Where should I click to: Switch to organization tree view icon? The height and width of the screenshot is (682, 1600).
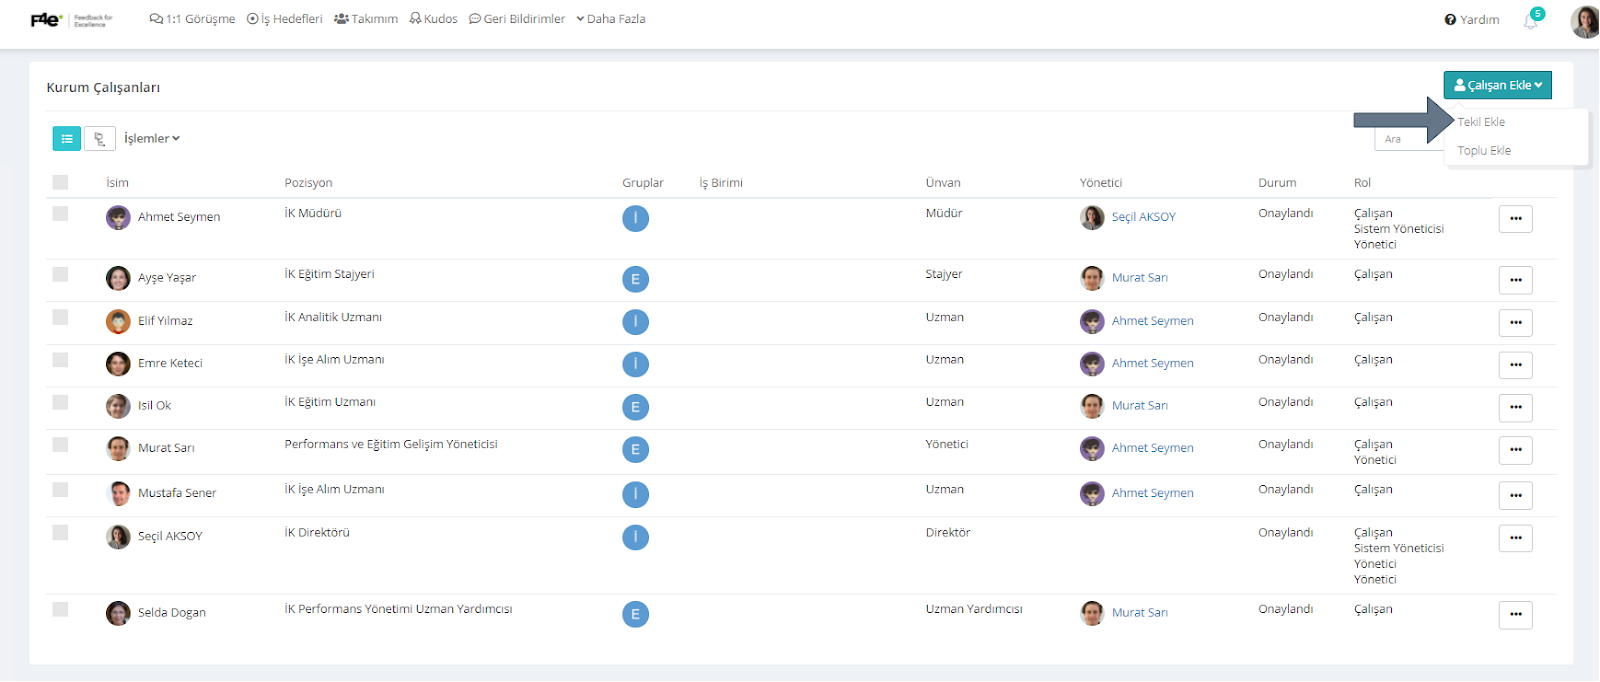click(x=99, y=139)
